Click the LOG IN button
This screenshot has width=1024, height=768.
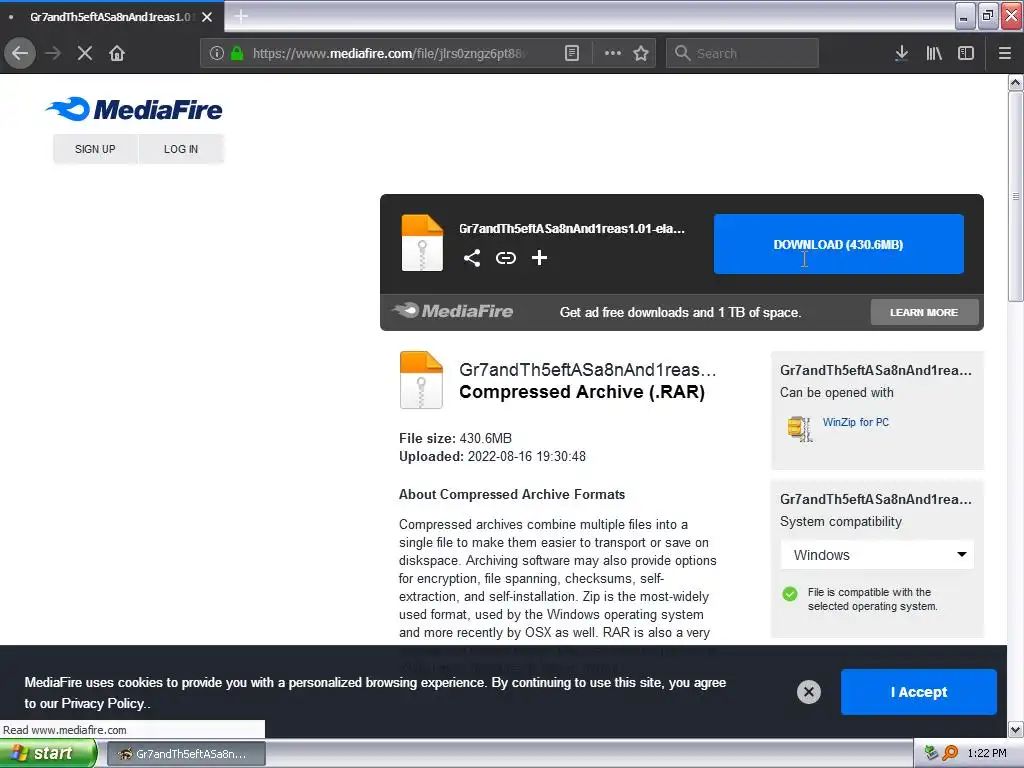click(181, 149)
